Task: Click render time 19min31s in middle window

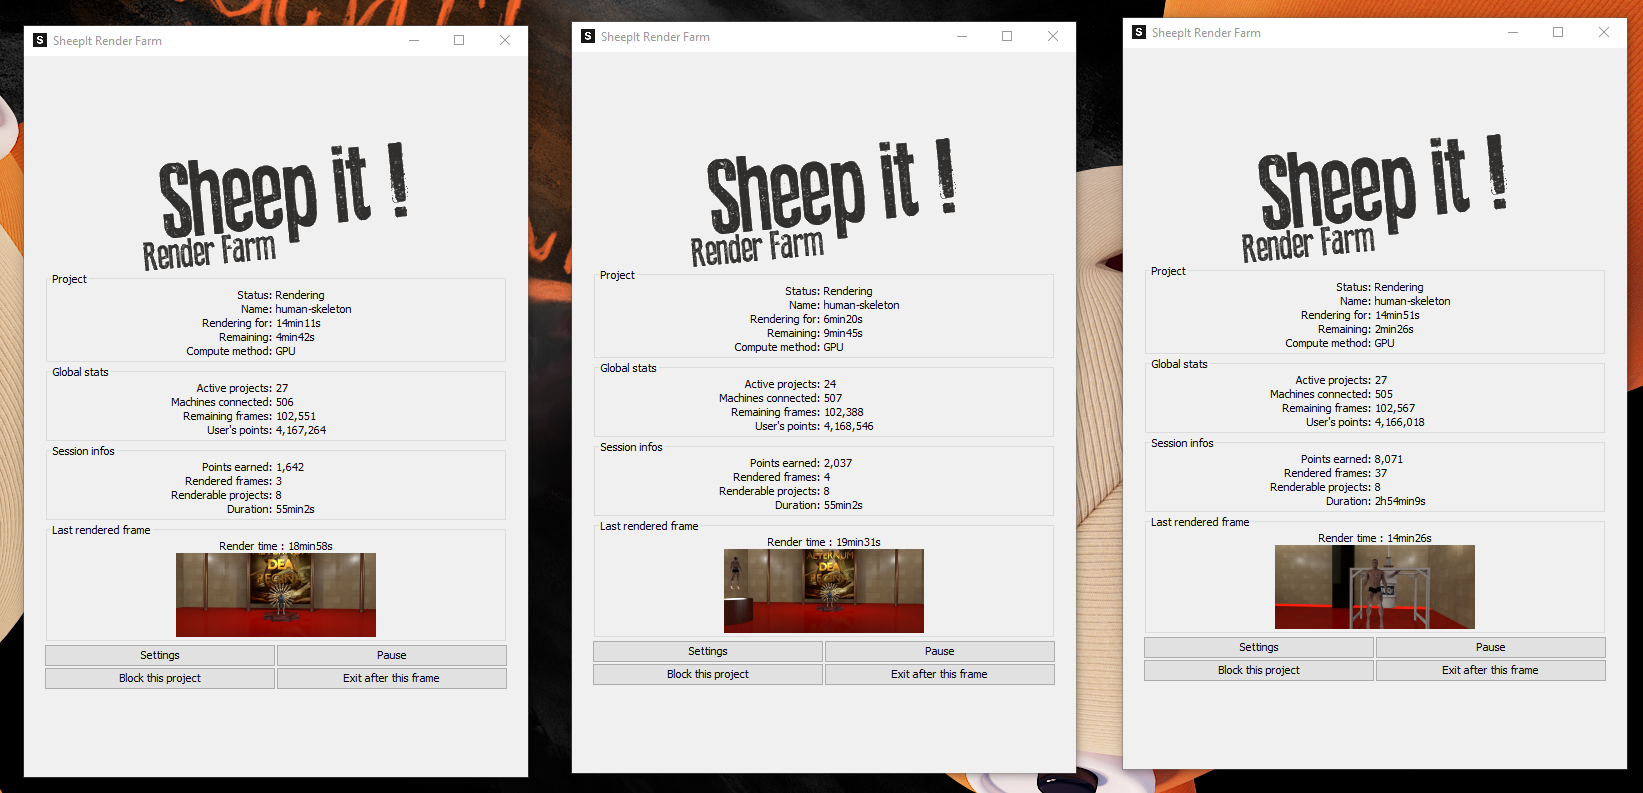Action: (x=858, y=542)
